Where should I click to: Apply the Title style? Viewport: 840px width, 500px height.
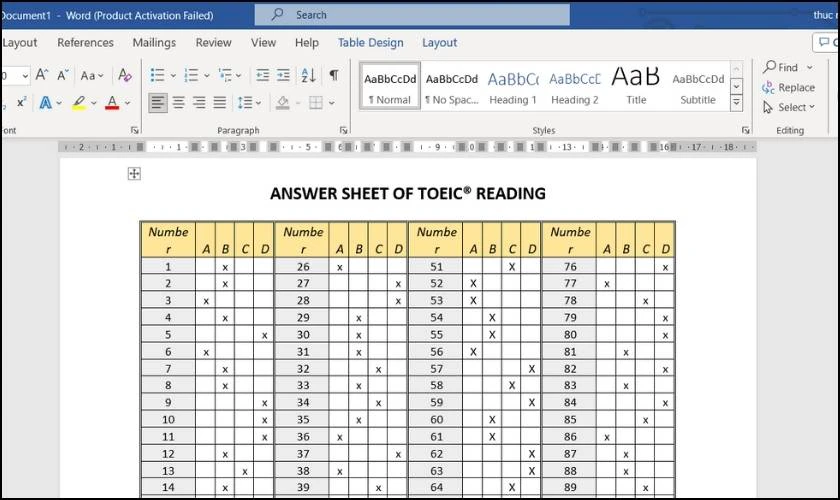(636, 87)
